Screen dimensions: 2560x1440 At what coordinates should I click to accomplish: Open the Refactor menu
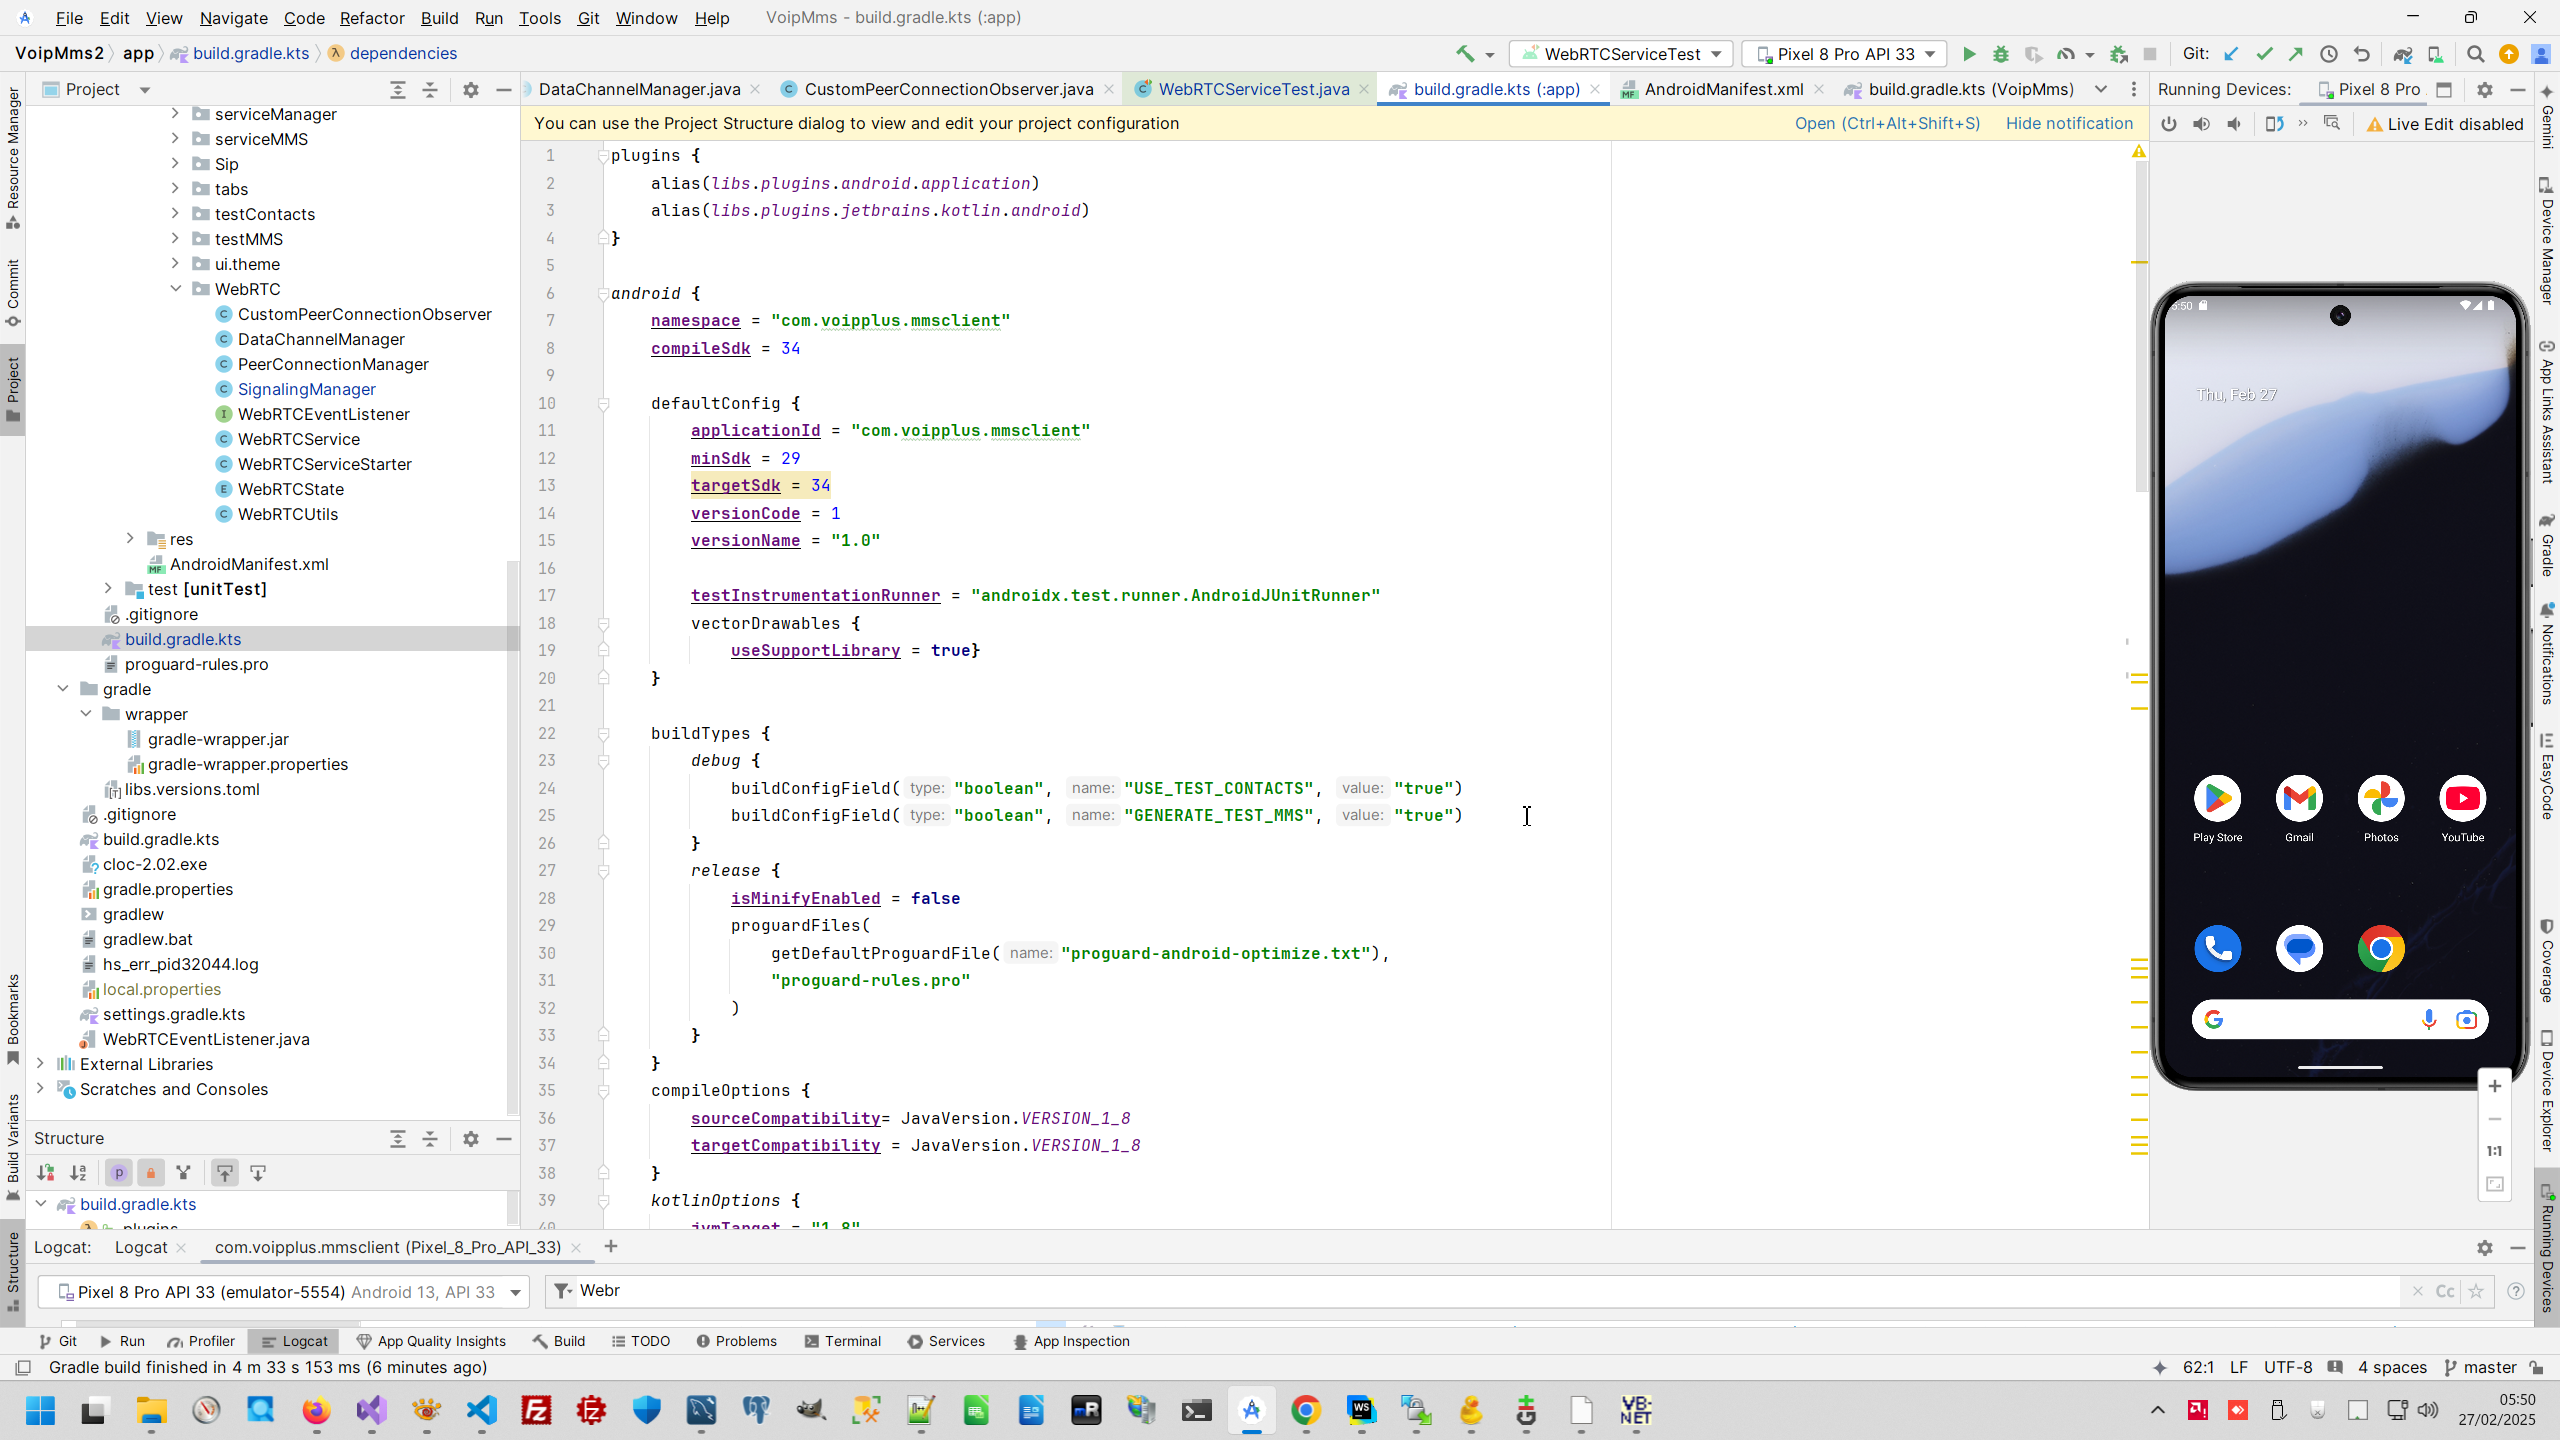pos(371,18)
